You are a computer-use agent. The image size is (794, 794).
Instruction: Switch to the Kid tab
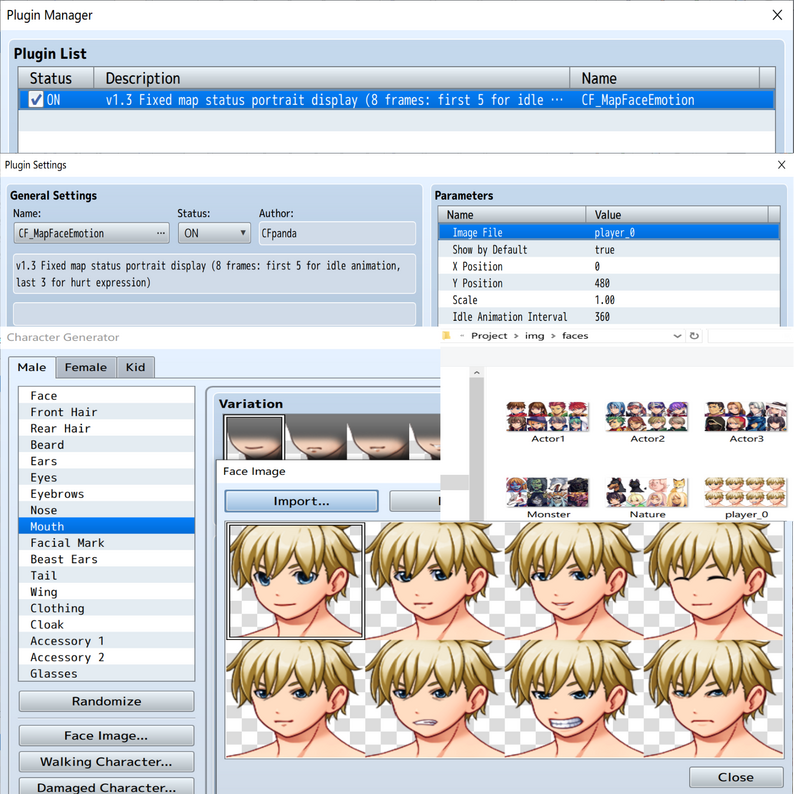135,367
